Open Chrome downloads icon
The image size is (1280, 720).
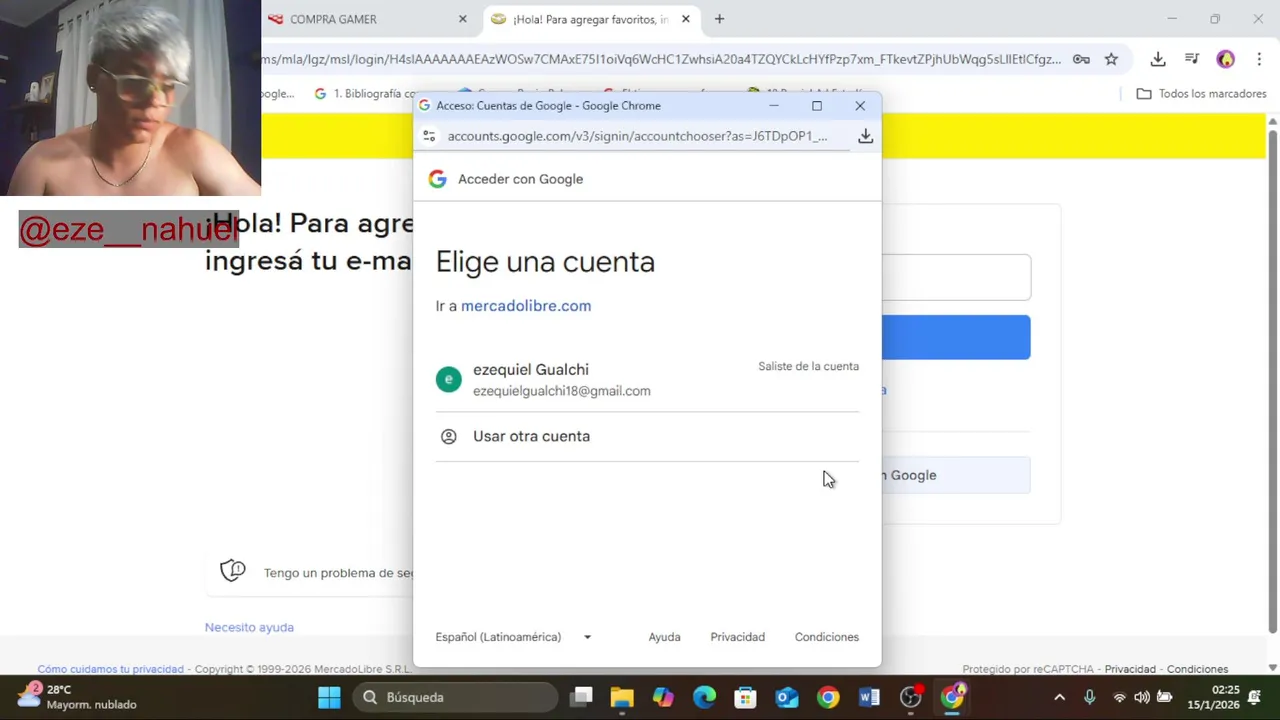coord(1158,59)
